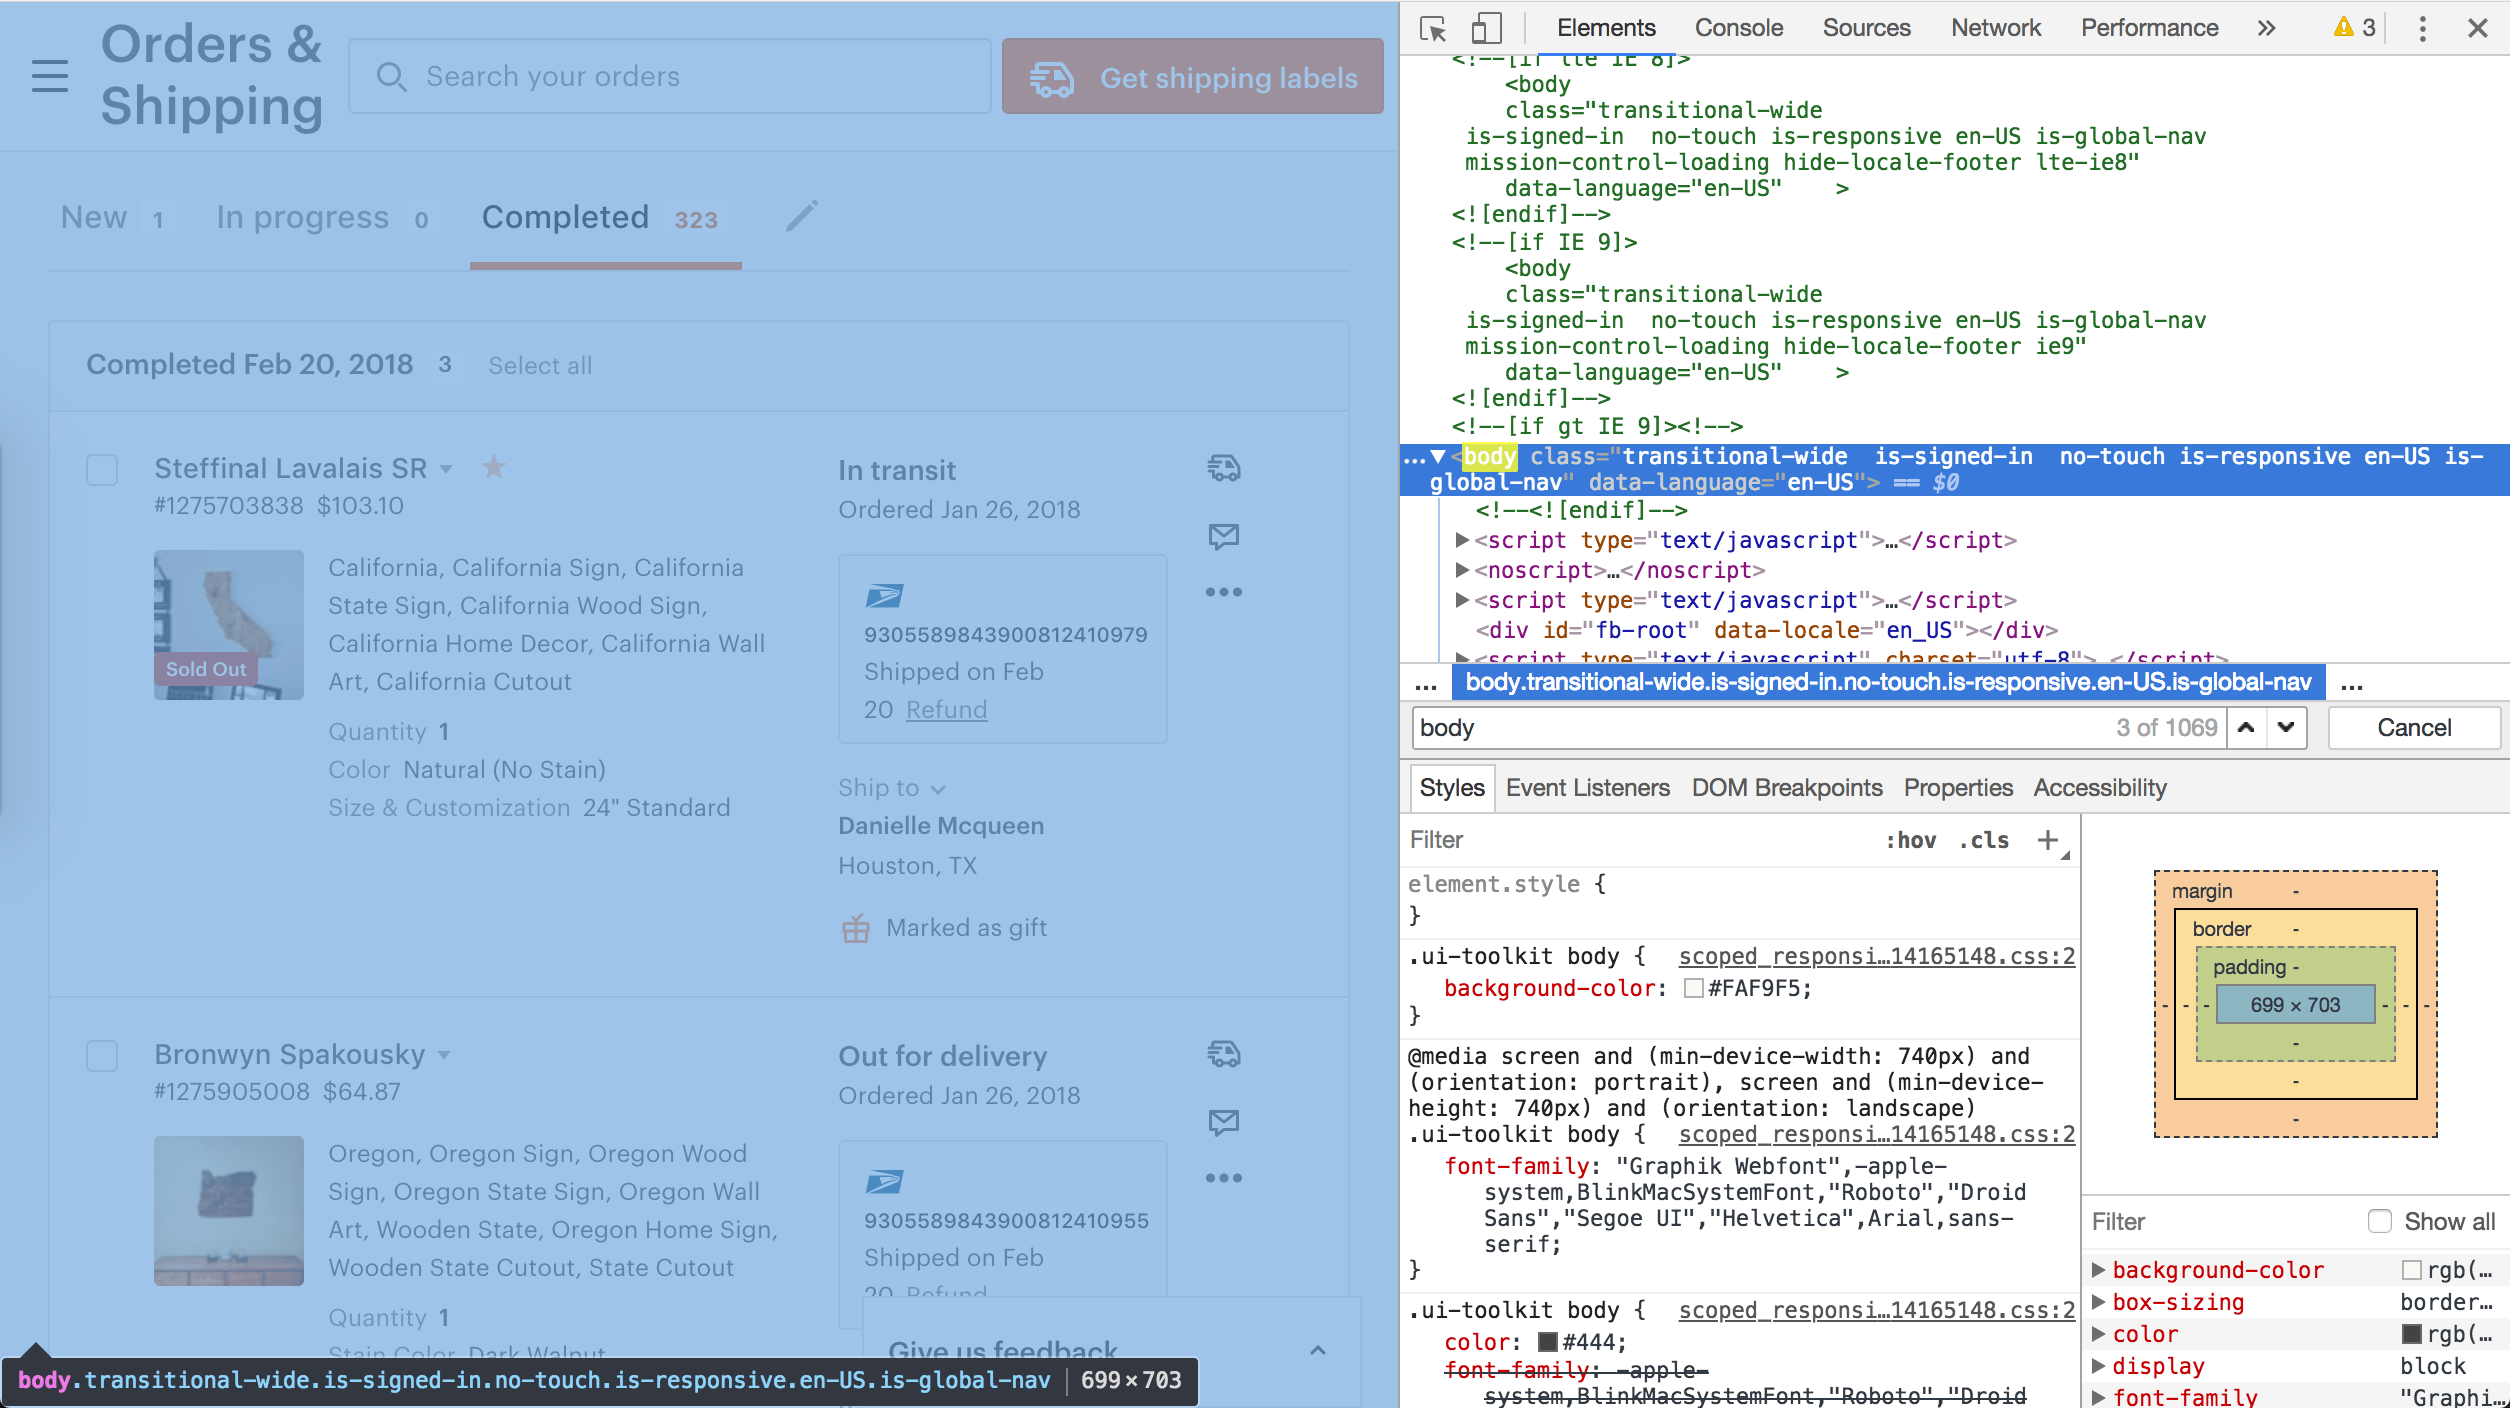Expand the background-color computed property
The image size is (2510, 1408).
(x=2098, y=1270)
